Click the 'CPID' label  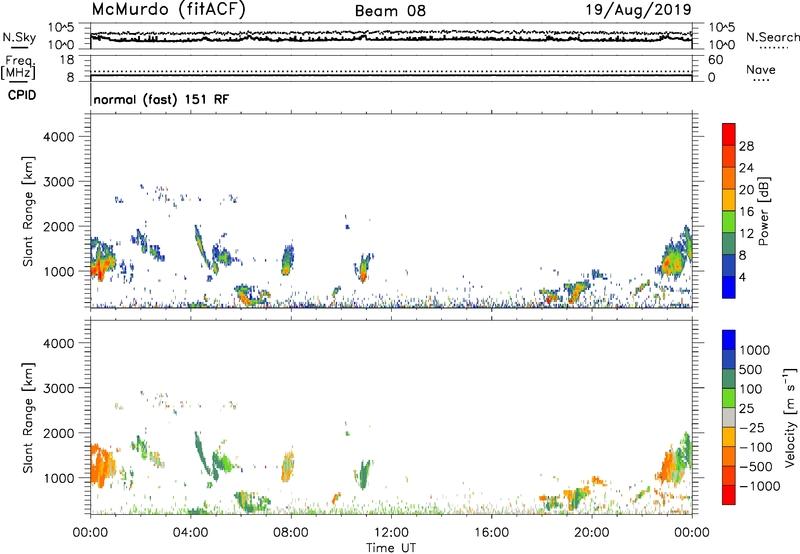tap(22, 95)
